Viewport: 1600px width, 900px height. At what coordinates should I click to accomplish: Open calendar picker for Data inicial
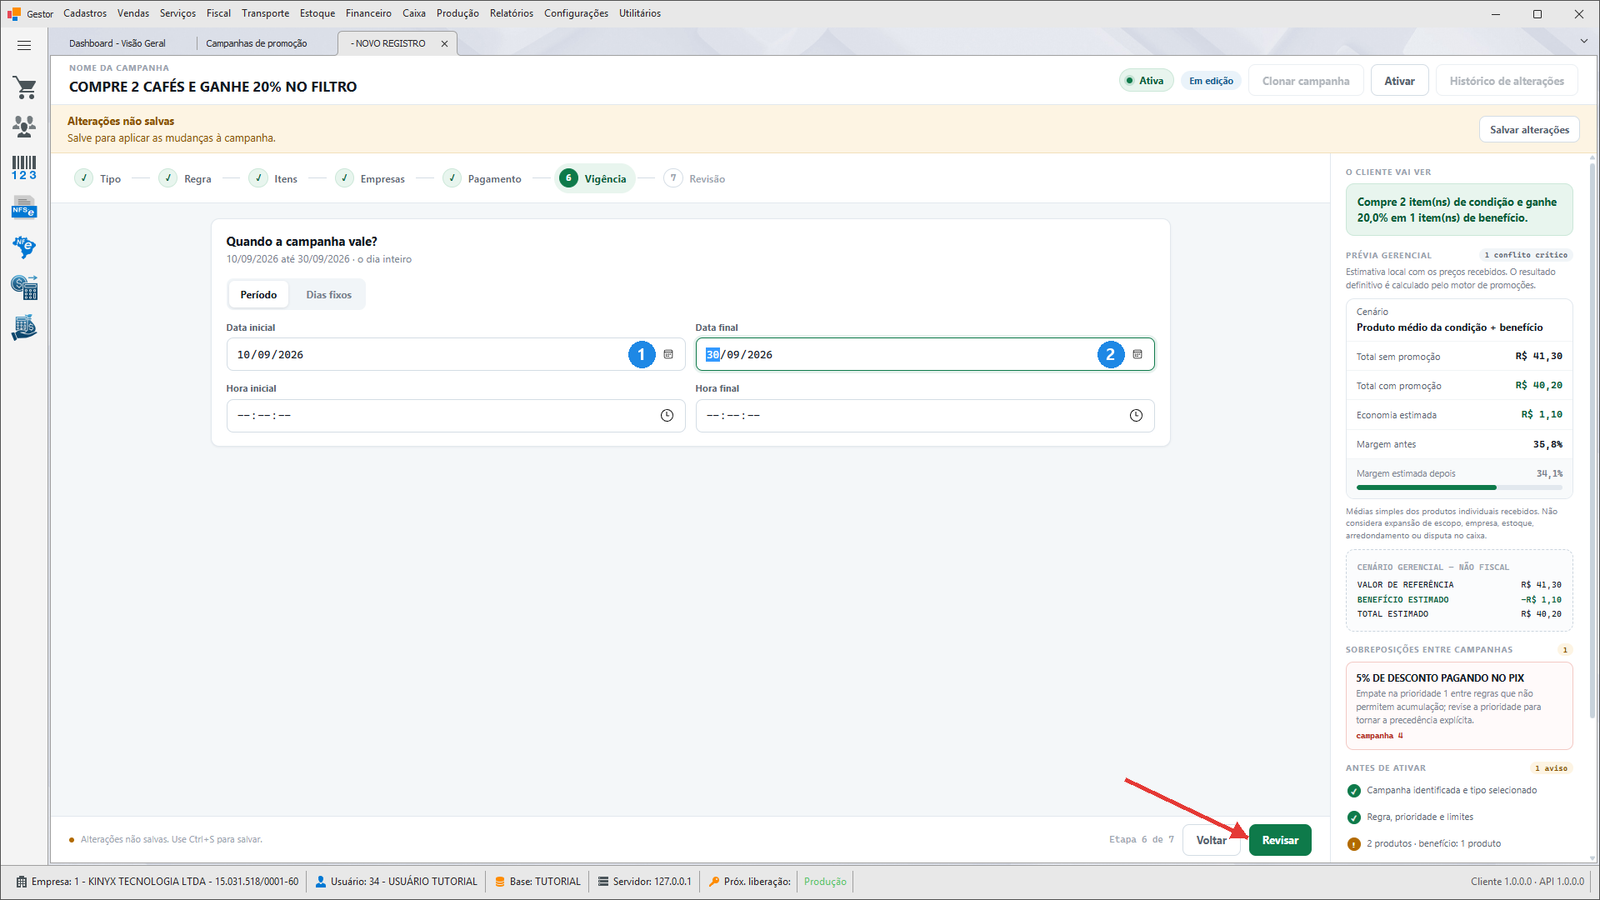[668, 354]
